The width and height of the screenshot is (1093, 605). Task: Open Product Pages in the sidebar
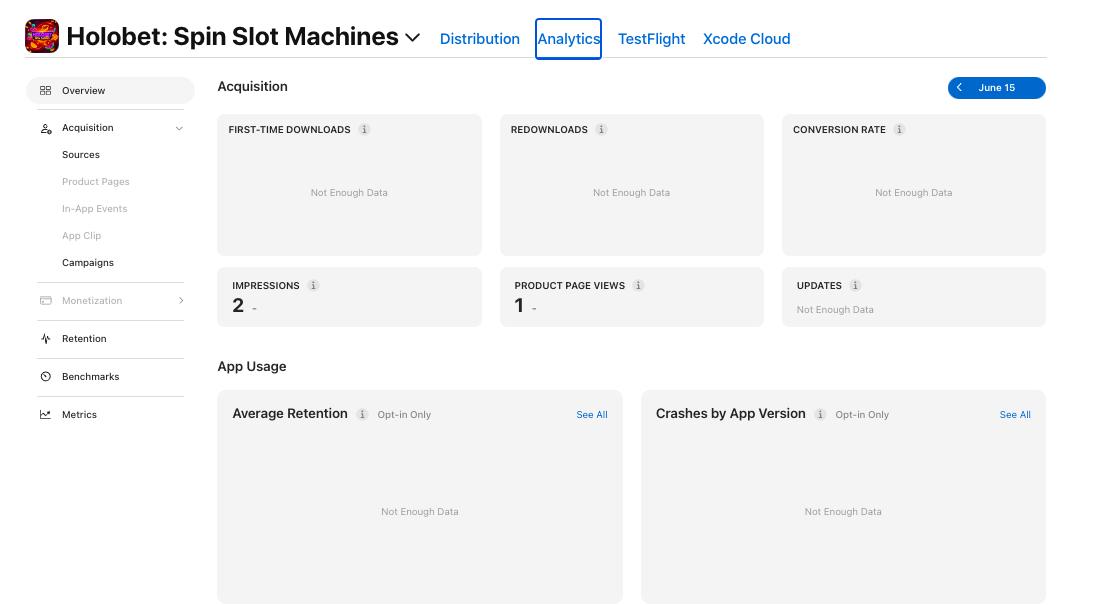click(x=95, y=182)
